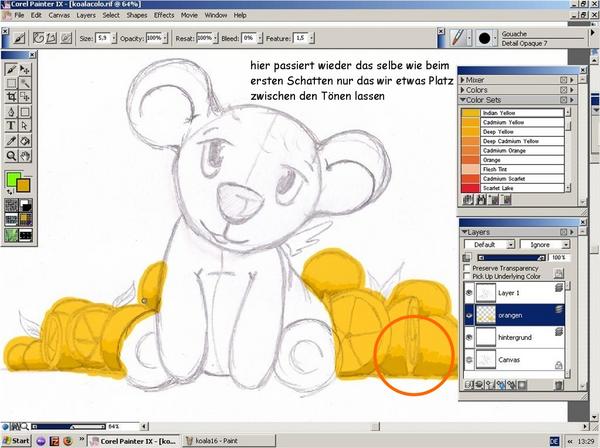The height and width of the screenshot is (448, 600).
Task: Toggle the Mixer palette display box
Action: point(563,80)
